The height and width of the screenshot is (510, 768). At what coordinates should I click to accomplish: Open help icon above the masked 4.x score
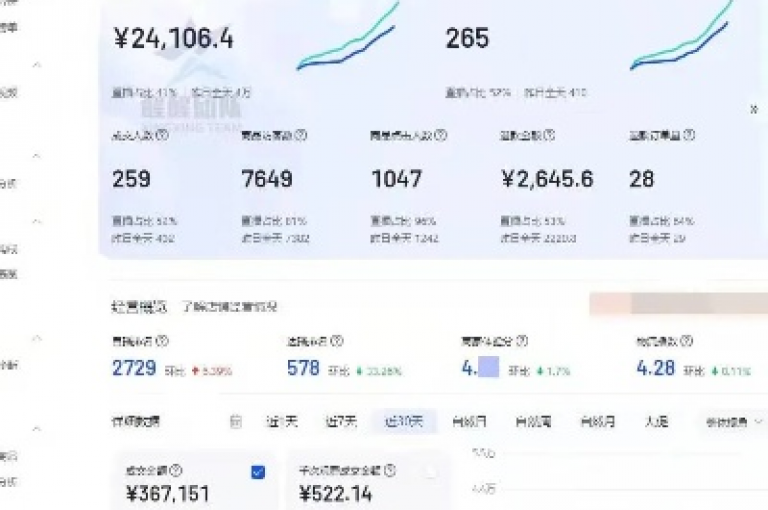(523, 341)
